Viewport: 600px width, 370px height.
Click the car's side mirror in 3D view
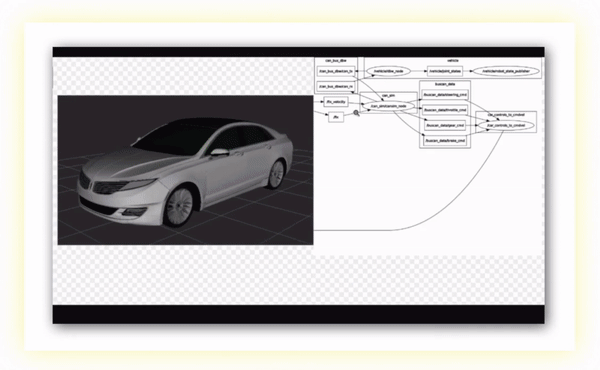tap(219, 152)
